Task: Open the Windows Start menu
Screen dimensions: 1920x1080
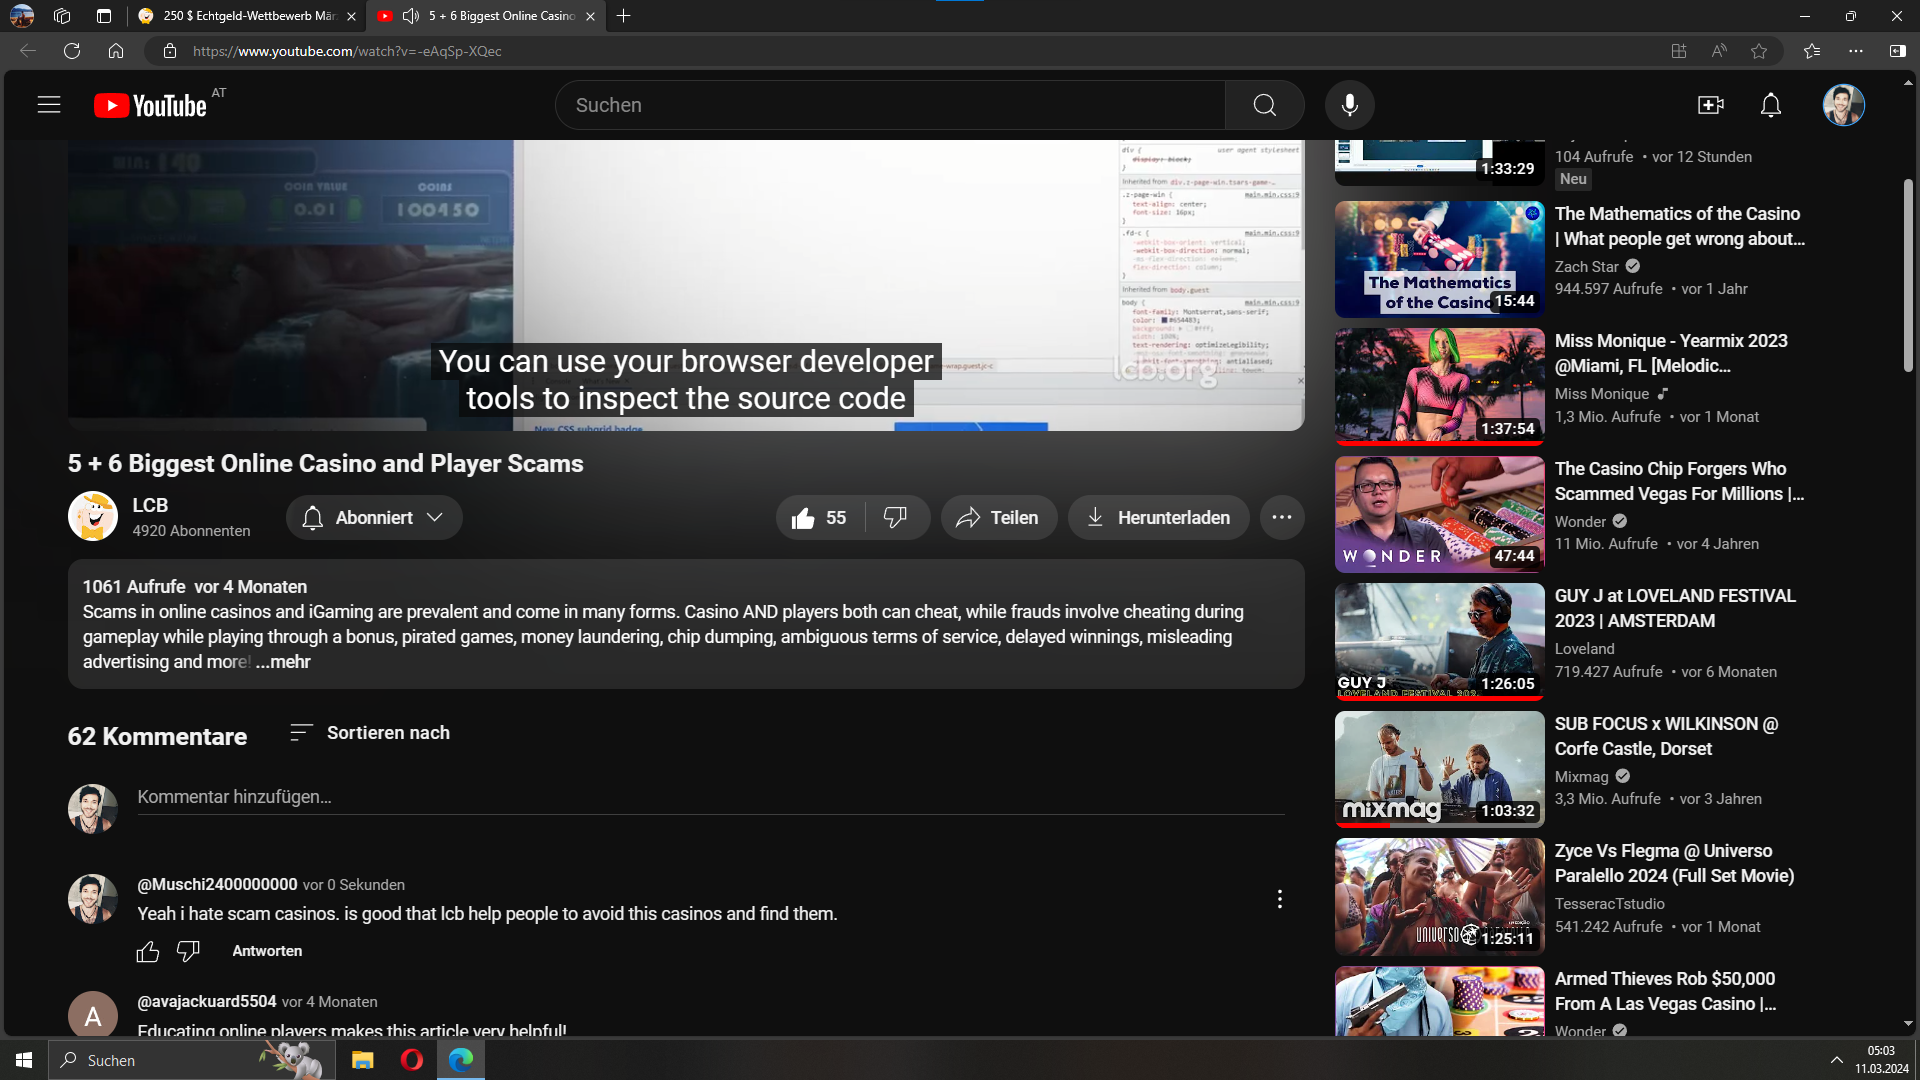Action: click(24, 1060)
